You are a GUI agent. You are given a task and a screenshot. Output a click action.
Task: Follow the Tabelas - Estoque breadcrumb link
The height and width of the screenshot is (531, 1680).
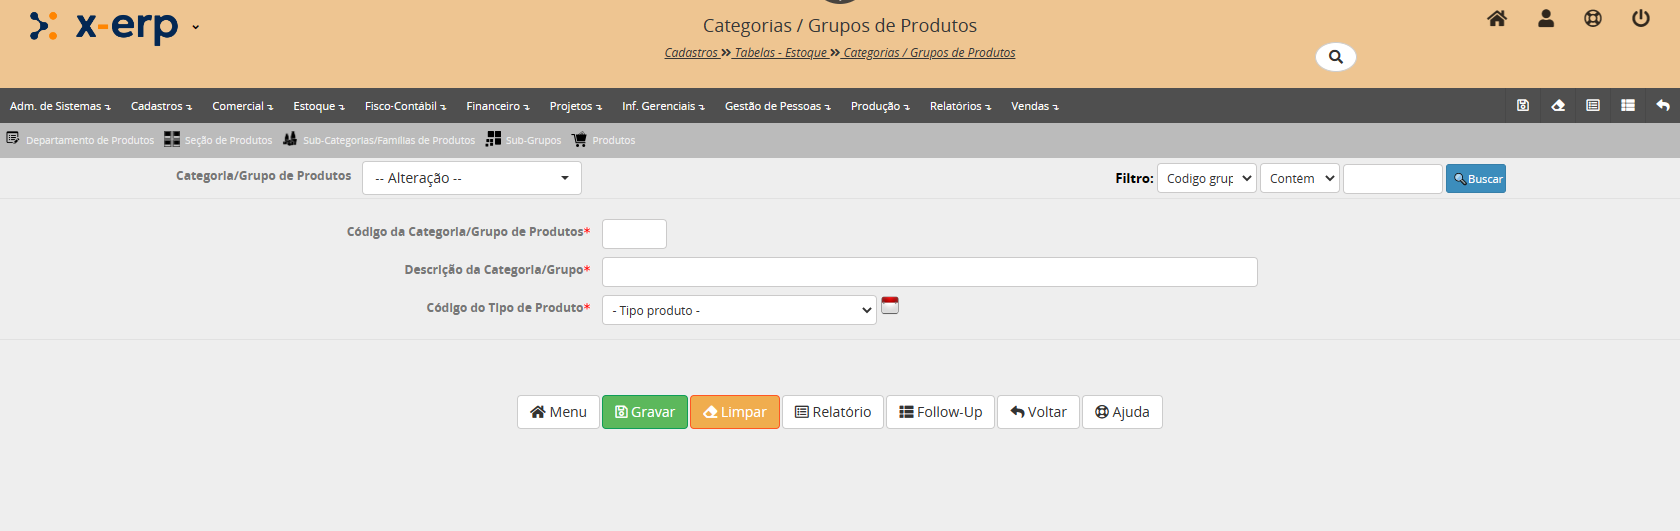[780, 53]
